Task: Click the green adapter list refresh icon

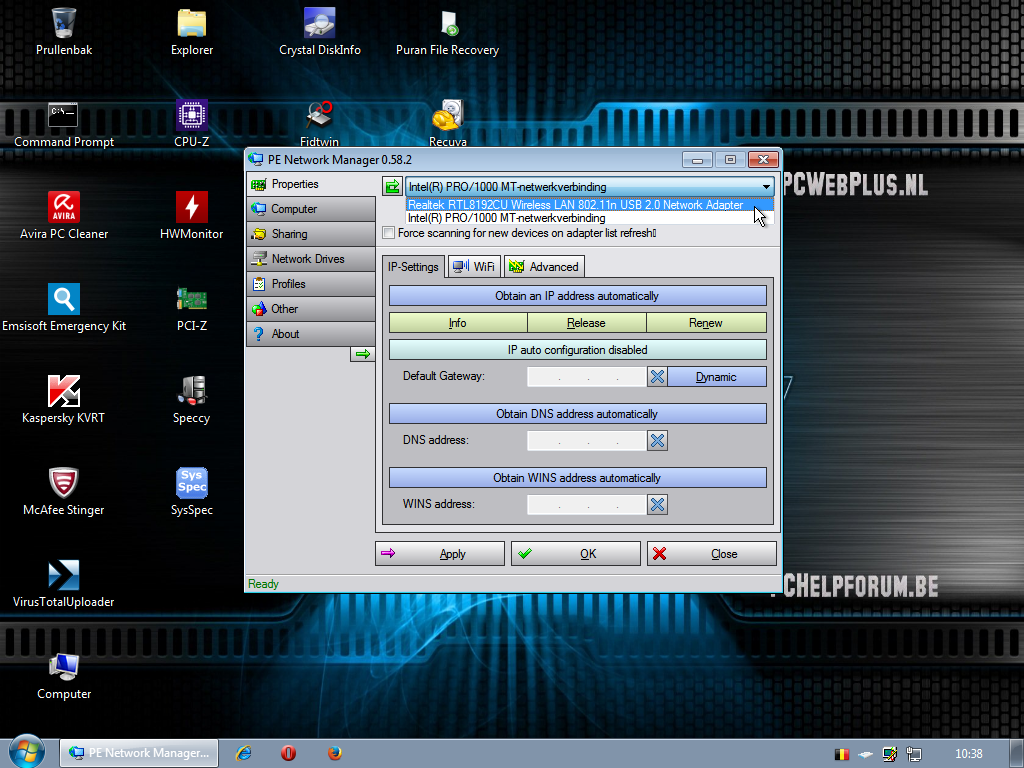Action: [392, 187]
